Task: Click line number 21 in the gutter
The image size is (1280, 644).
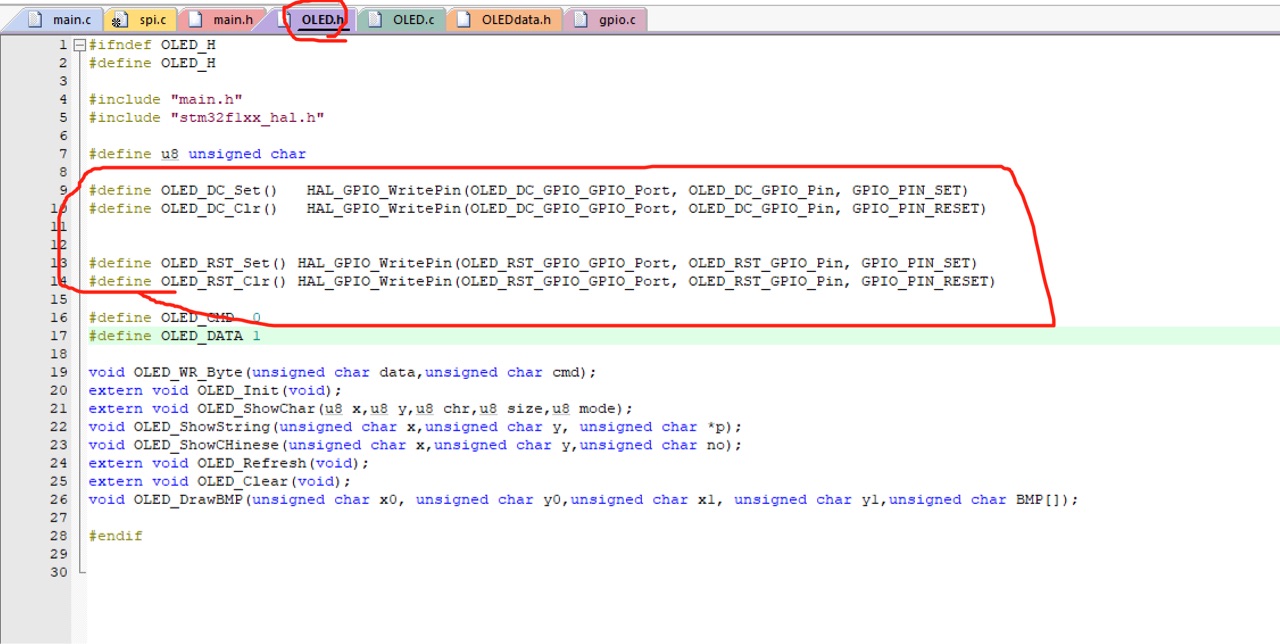Action: tap(59, 408)
